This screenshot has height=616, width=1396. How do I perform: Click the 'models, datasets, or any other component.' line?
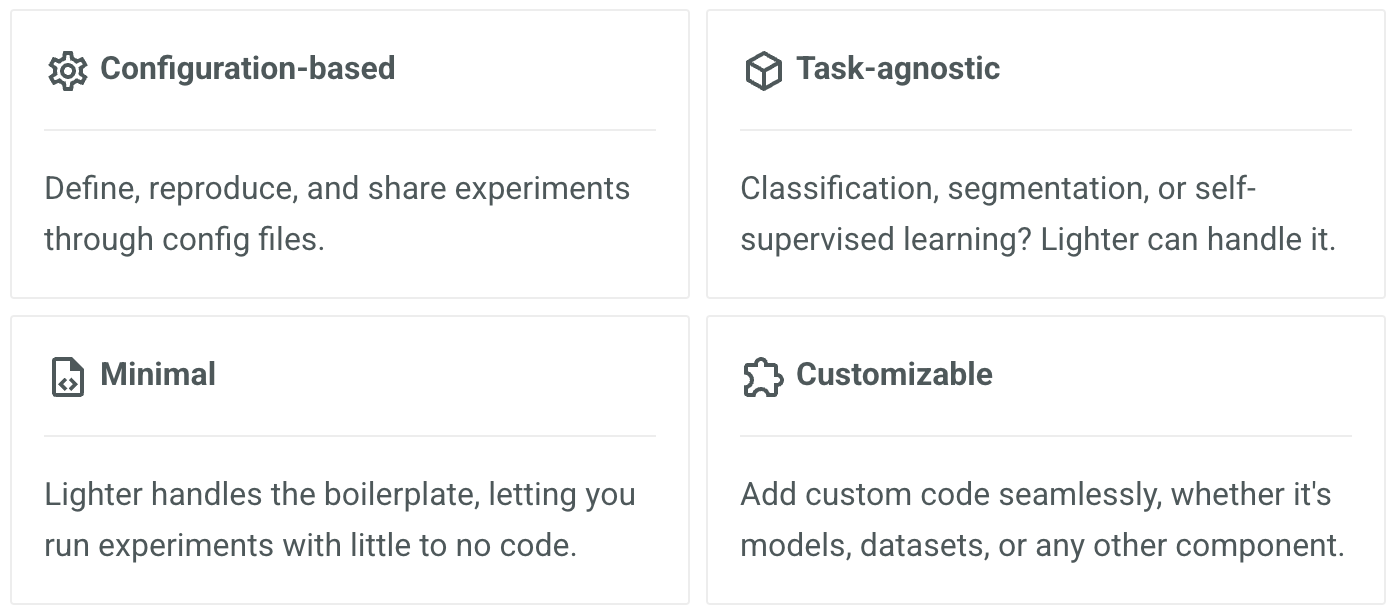(x=1042, y=546)
